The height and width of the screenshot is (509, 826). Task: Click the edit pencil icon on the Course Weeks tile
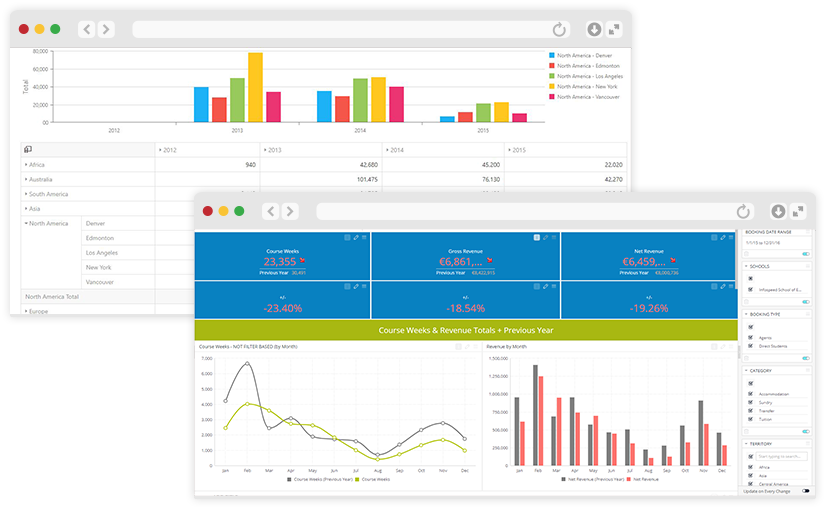click(x=355, y=237)
